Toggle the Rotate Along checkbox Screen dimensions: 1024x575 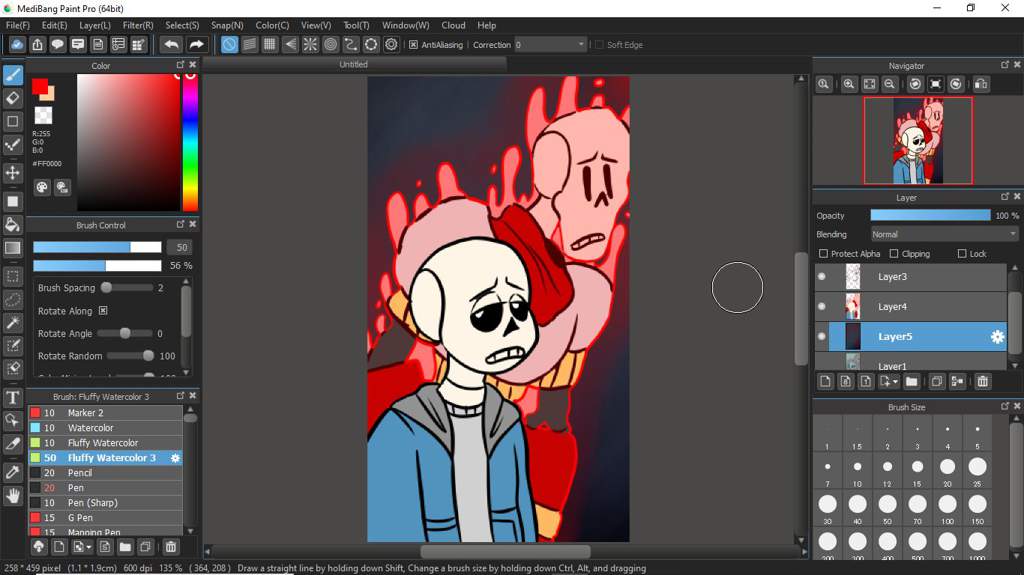coord(103,311)
